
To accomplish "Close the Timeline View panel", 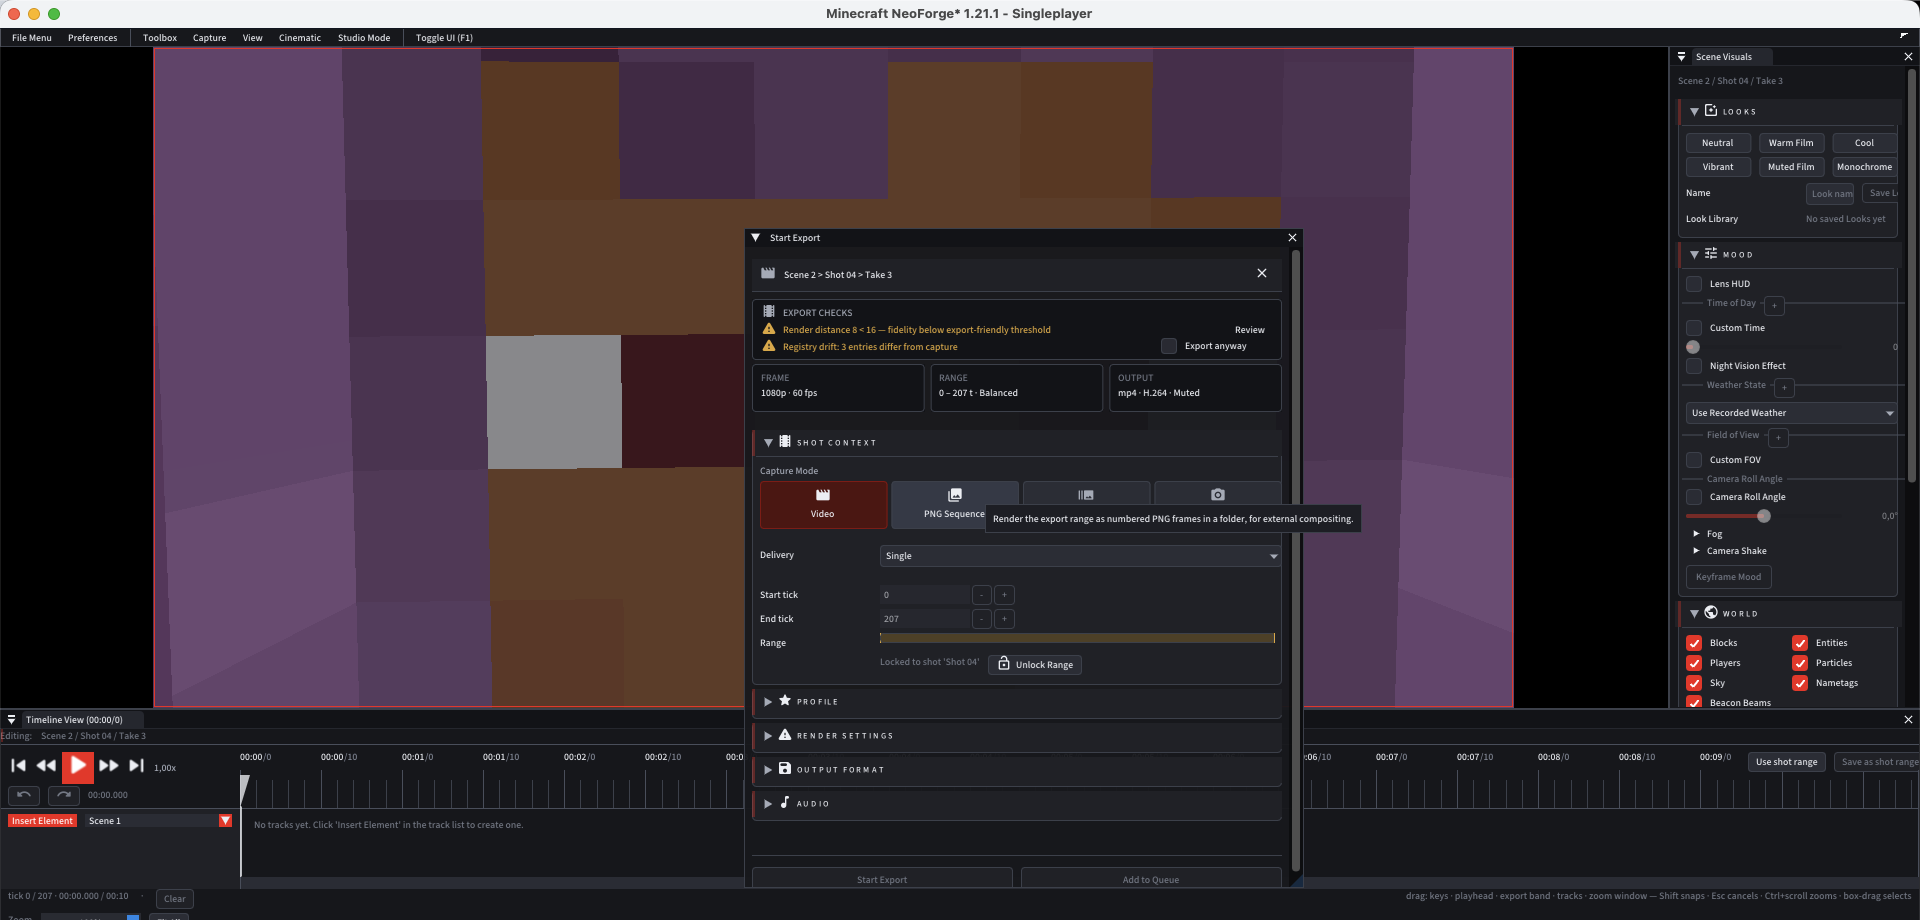I will pos(1908,720).
